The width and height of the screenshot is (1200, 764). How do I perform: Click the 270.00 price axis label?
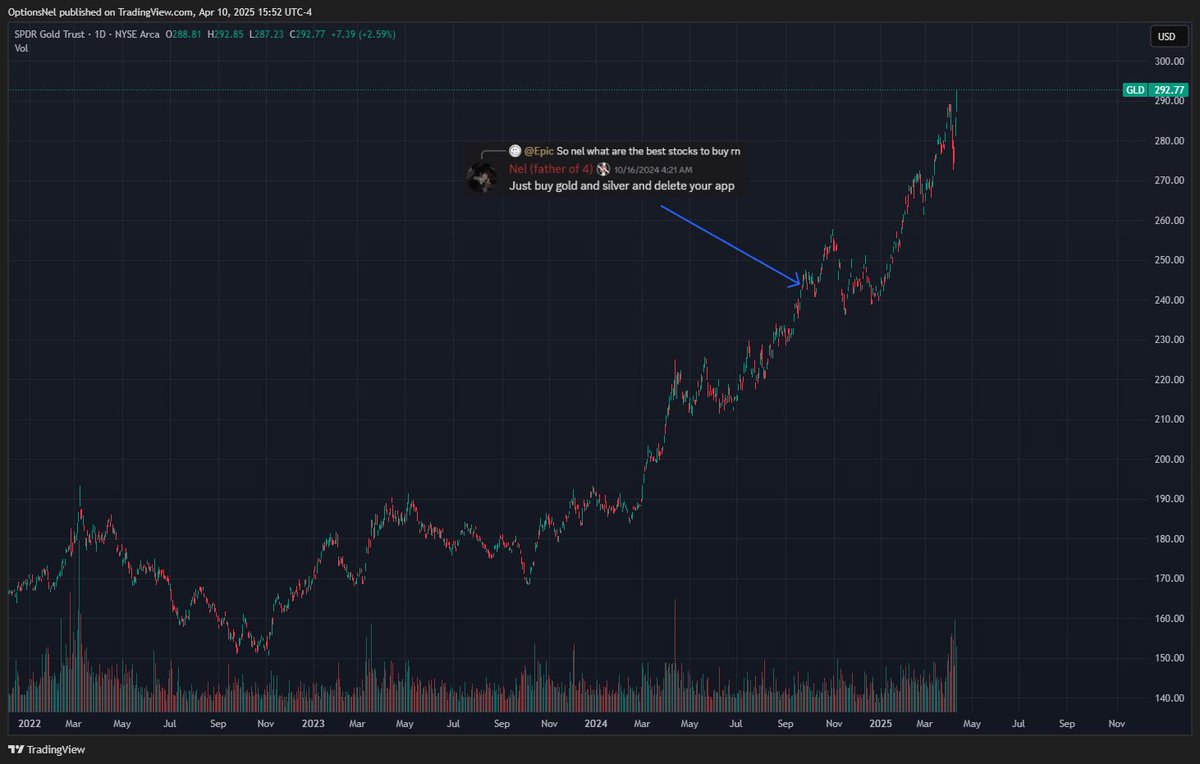tap(1169, 180)
